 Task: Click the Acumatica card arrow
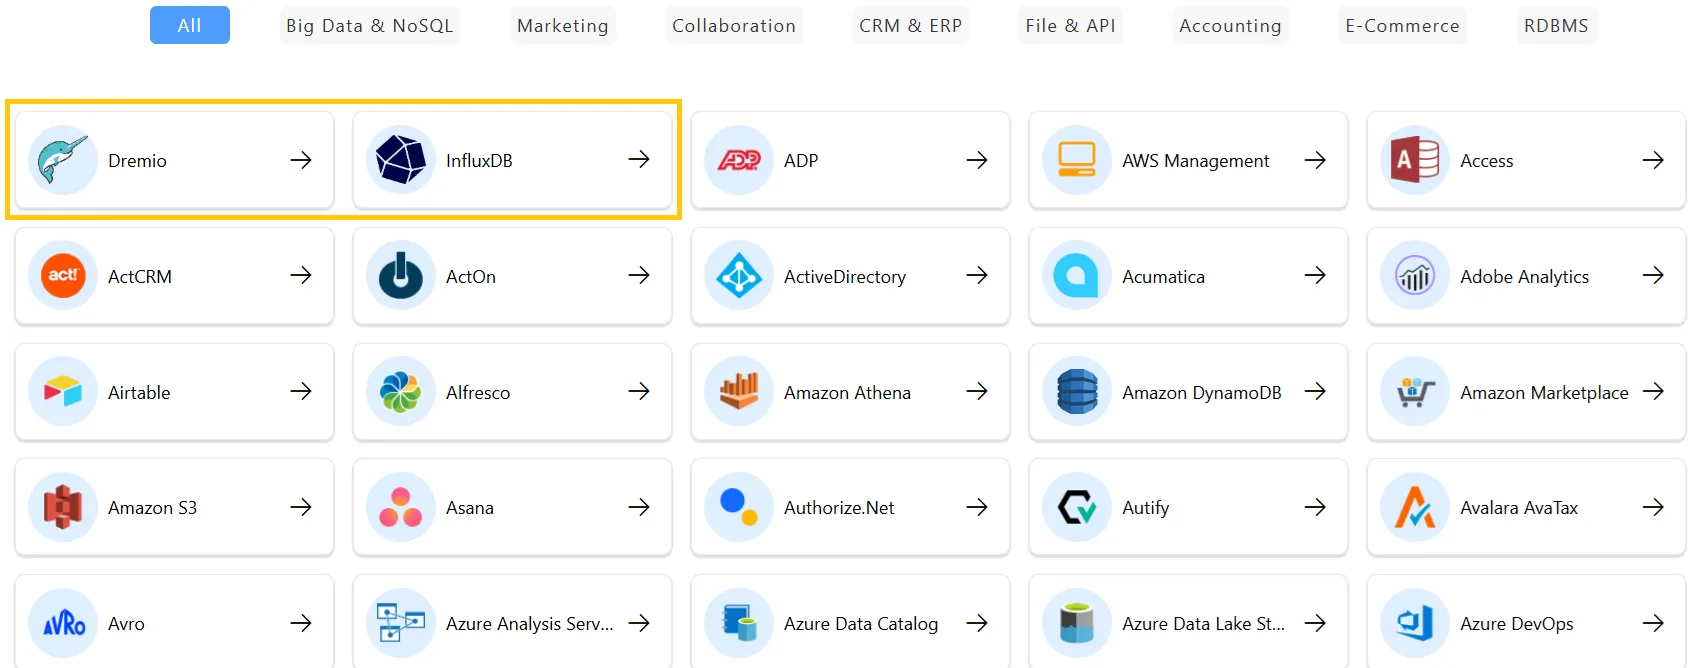click(x=1315, y=275)
